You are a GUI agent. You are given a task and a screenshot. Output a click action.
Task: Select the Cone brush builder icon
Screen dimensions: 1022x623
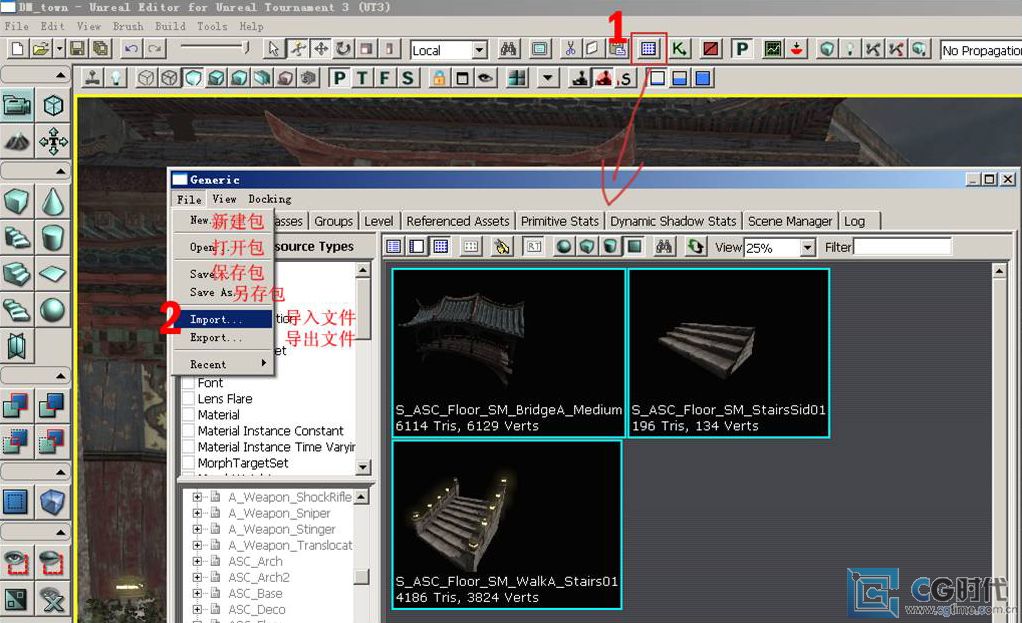click(53, 201)
